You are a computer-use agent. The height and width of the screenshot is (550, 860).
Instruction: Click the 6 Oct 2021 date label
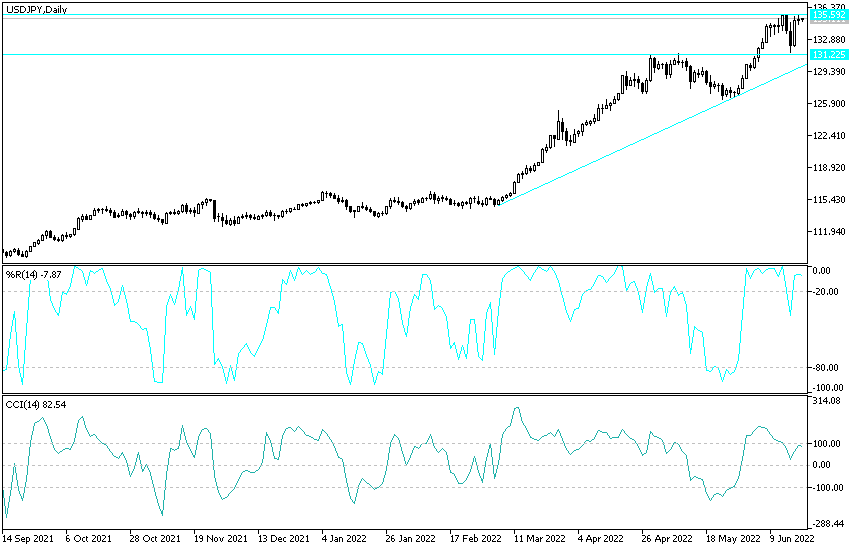coord(88,538)
